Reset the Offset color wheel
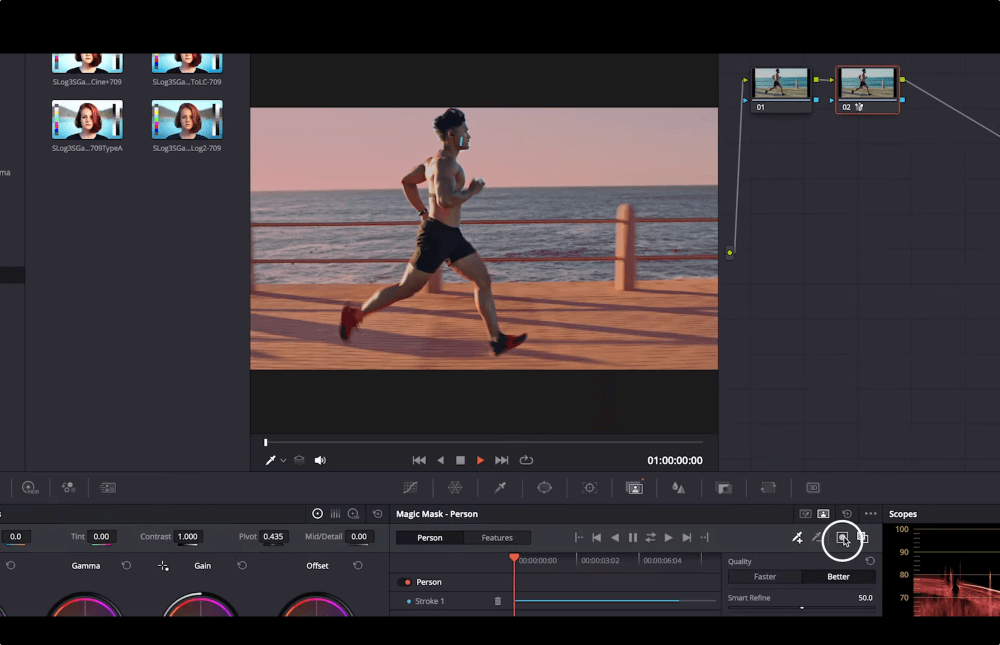The width and height of the screenshot is (1000, 645). [x=358, y=565]
